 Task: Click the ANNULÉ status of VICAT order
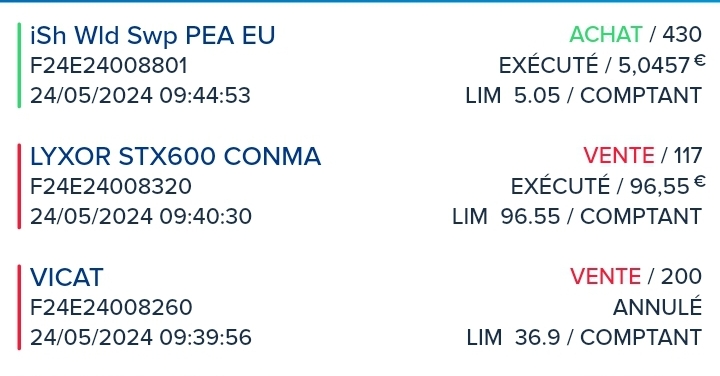point(658,306)
